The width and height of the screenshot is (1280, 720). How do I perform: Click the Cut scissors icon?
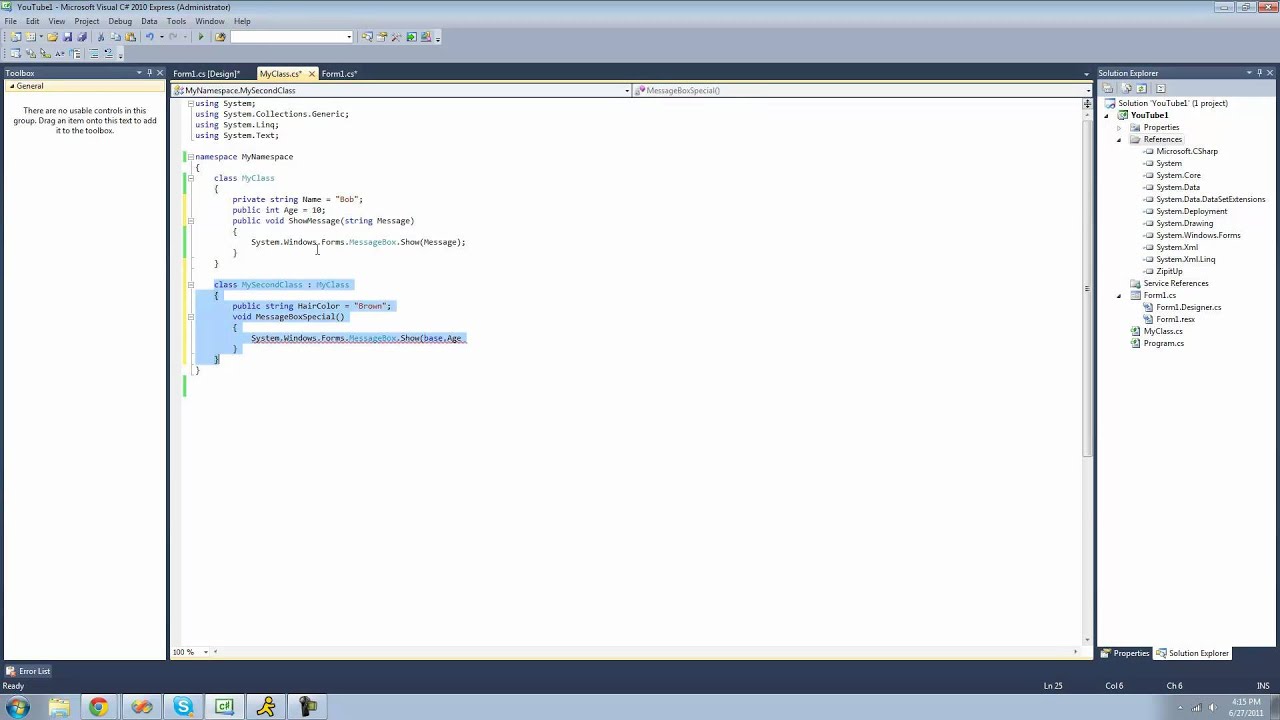(x=101, y=37)
